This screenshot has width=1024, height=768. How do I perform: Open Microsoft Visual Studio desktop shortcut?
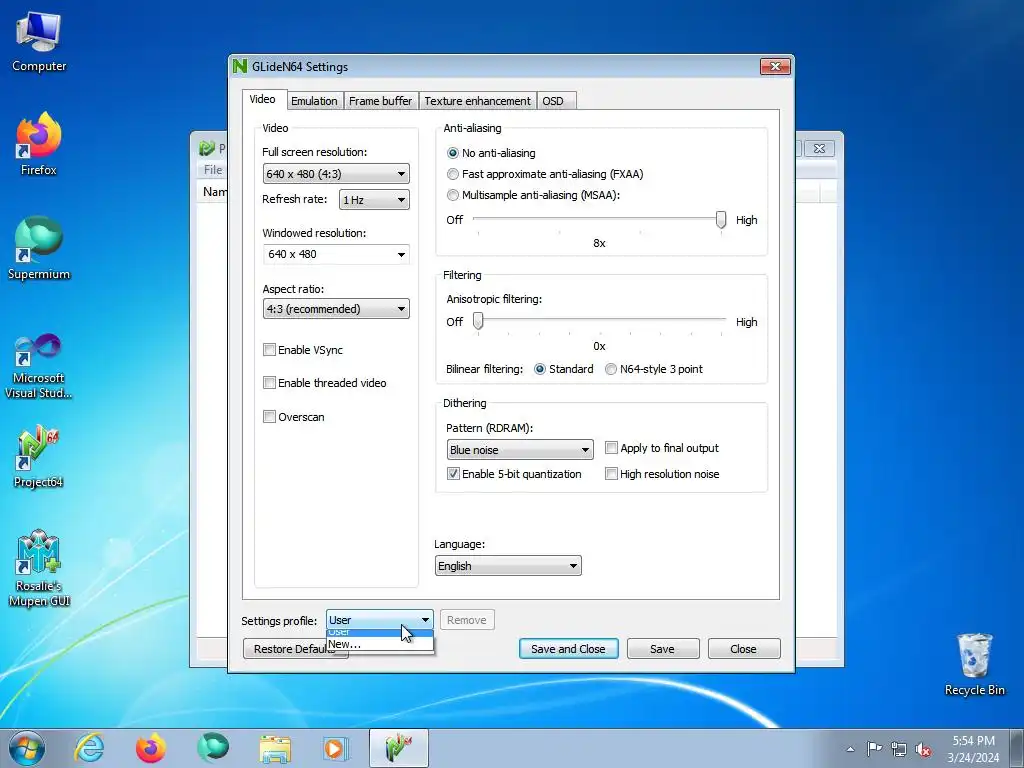(x=39, y=366)
